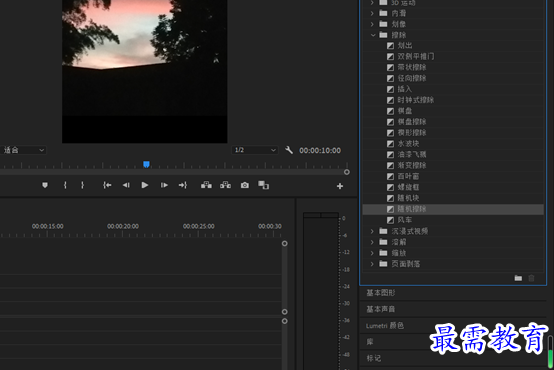The image size is (554, 370).
Task: Click the Extract button icon
Action: click(225, 185)
